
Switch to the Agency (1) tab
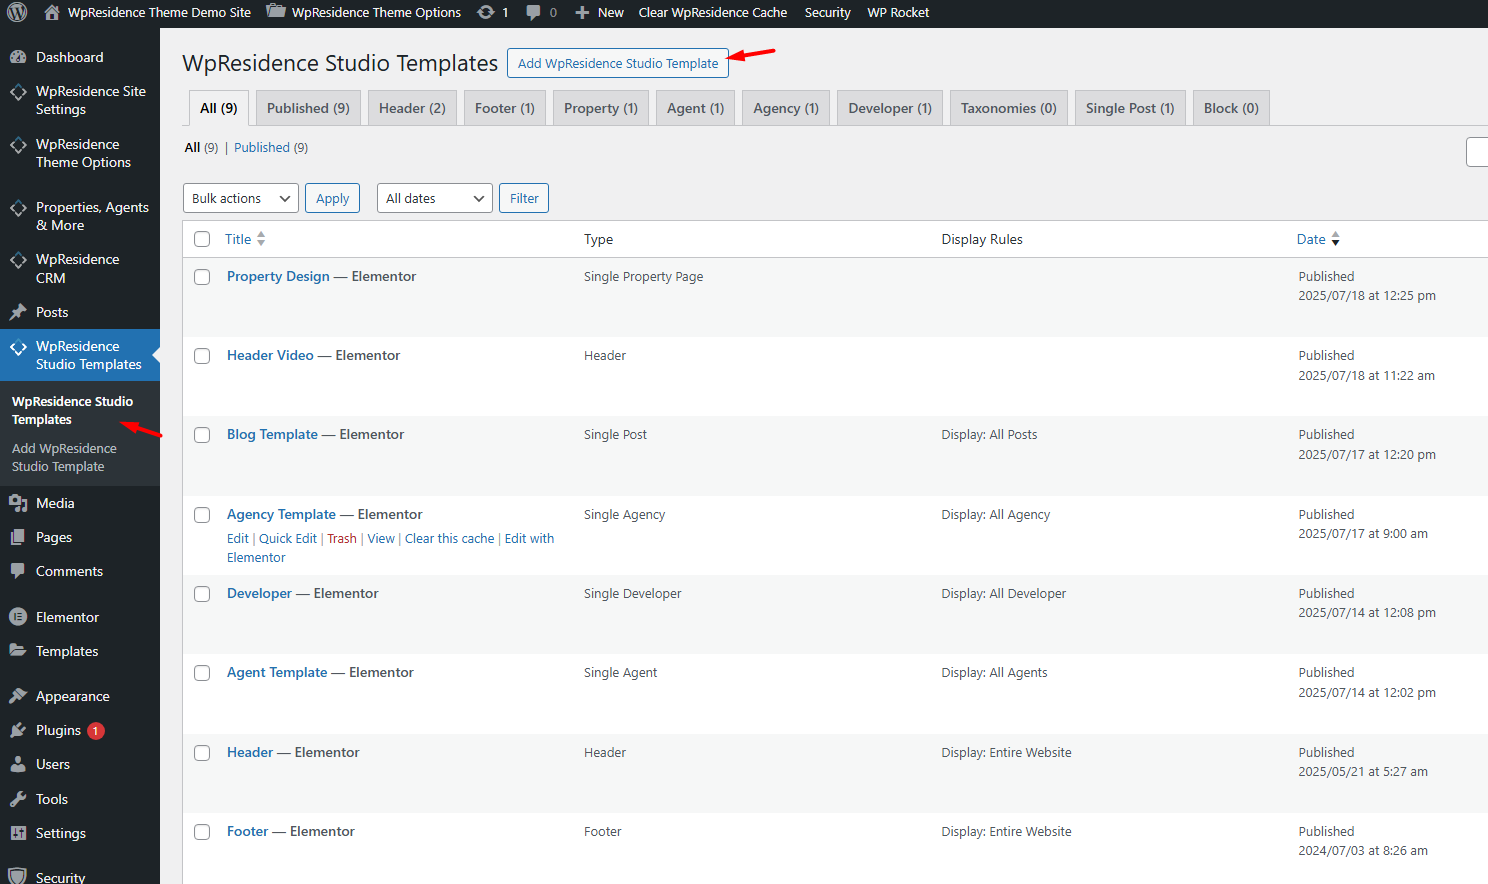click(x=786, y=108)
